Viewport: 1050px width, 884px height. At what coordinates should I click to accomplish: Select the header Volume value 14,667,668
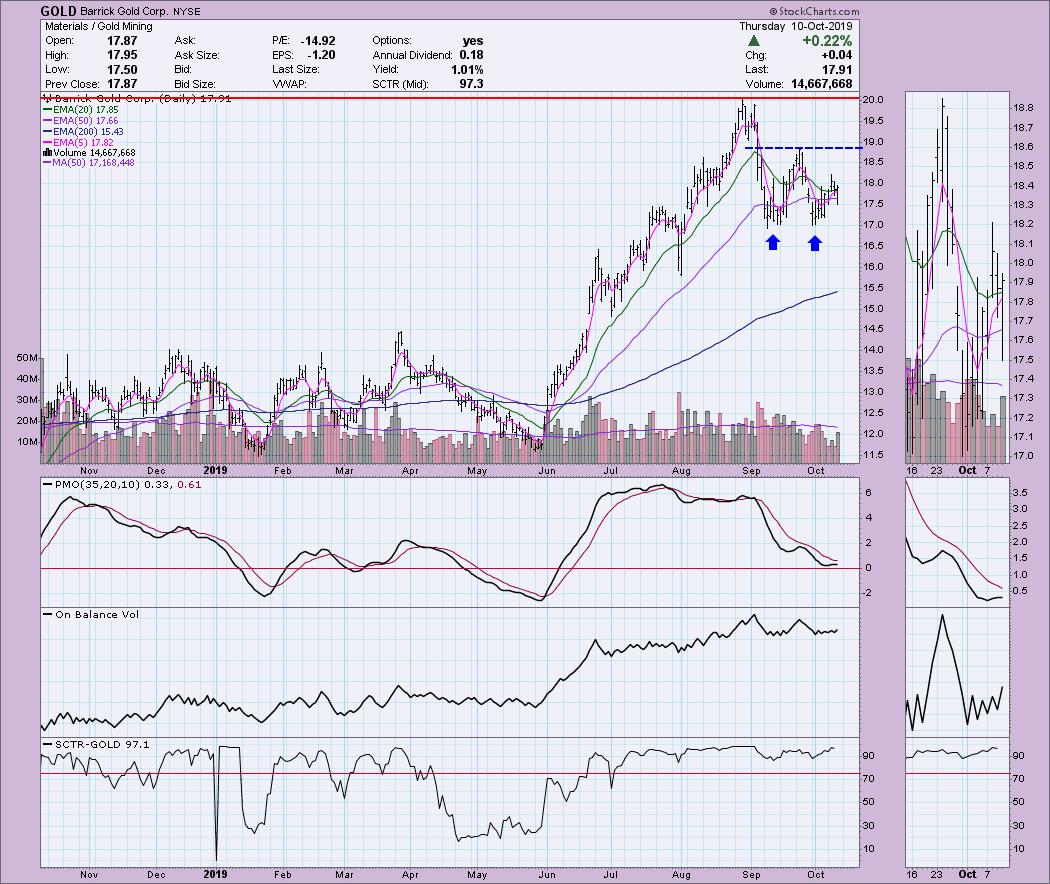(x=822, y=84)
